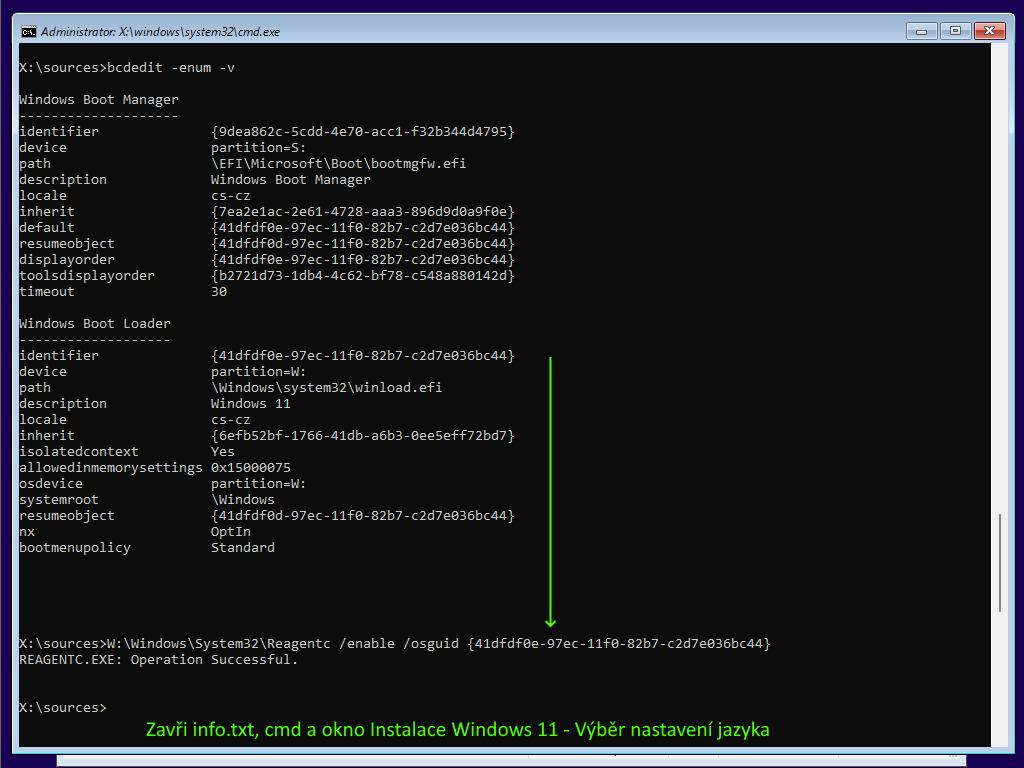Image resolution: width=1024 pixels, height=768 pixels.
Task: Click inherit value {6efb52bf-1766-41db-a6b3-0ee5eff72bd7}
Action: [x=362, y=436]
